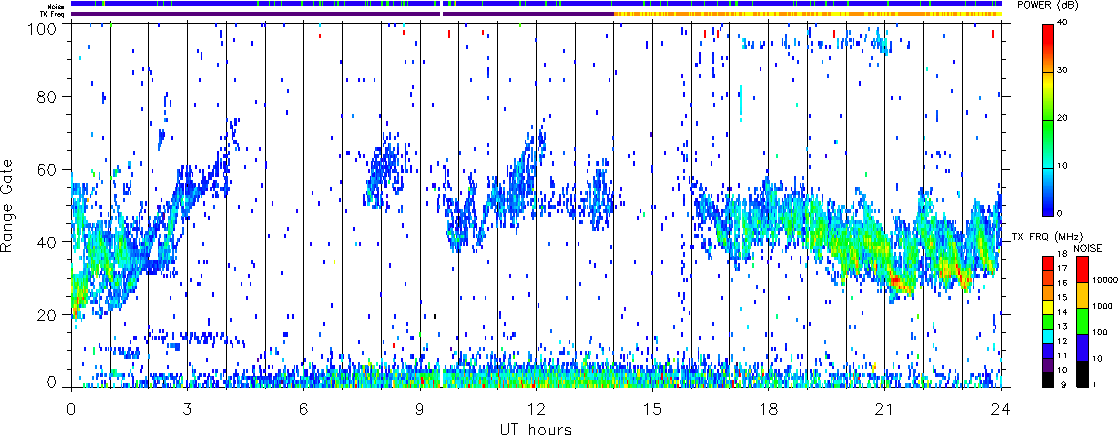This screenshot has width=1118, height=435.
Task: Pick the orange NOISE legend swatch below 10000
Action: (1082, 295)
